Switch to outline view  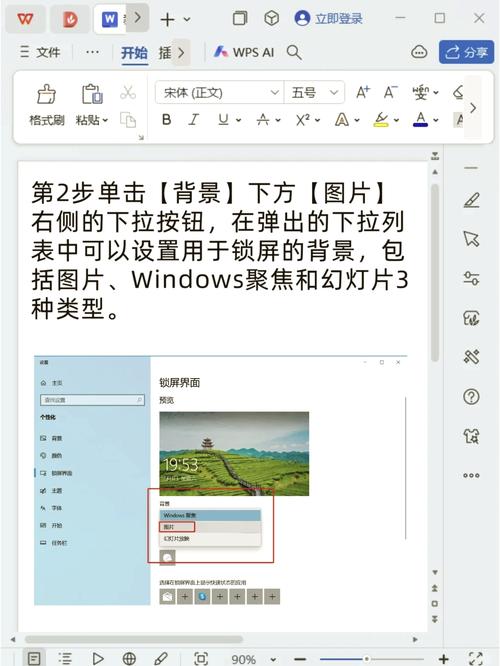point(65,659)
